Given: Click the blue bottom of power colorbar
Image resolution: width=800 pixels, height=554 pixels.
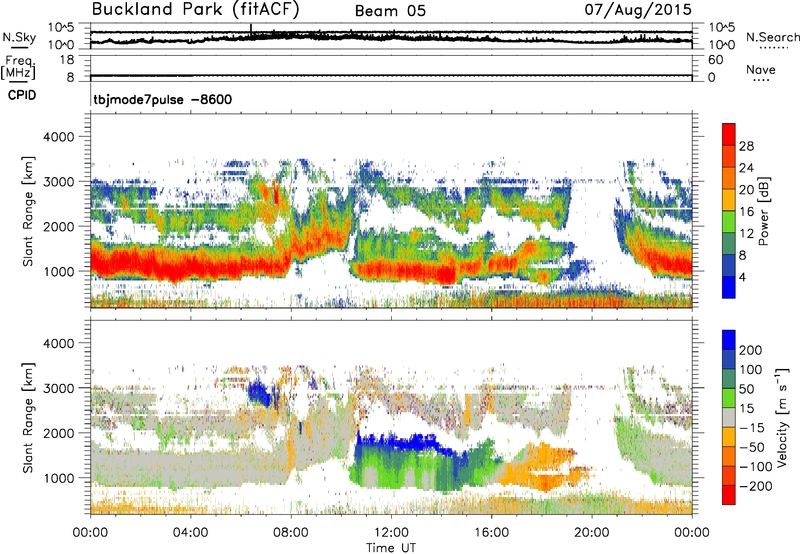Looking at the screenshot, I should (729, 287).
